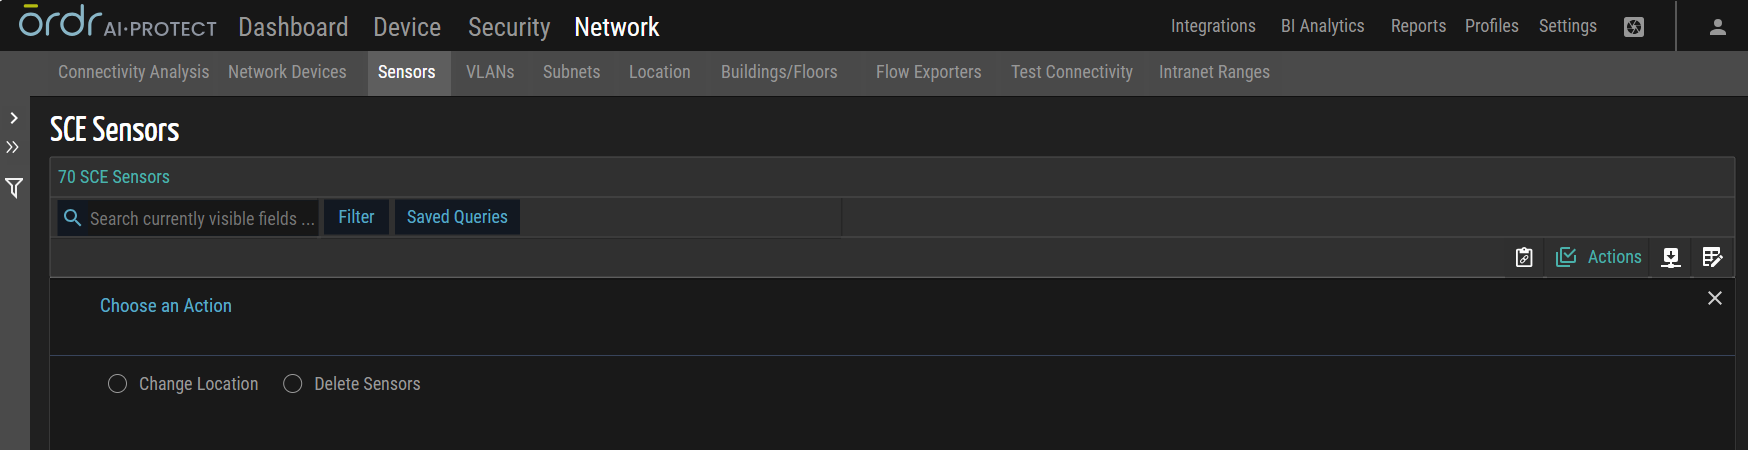Click the clipboard icon in the toolbar
The width and height of the screenshot is (1748, 450).
[x=1524, y=258]
